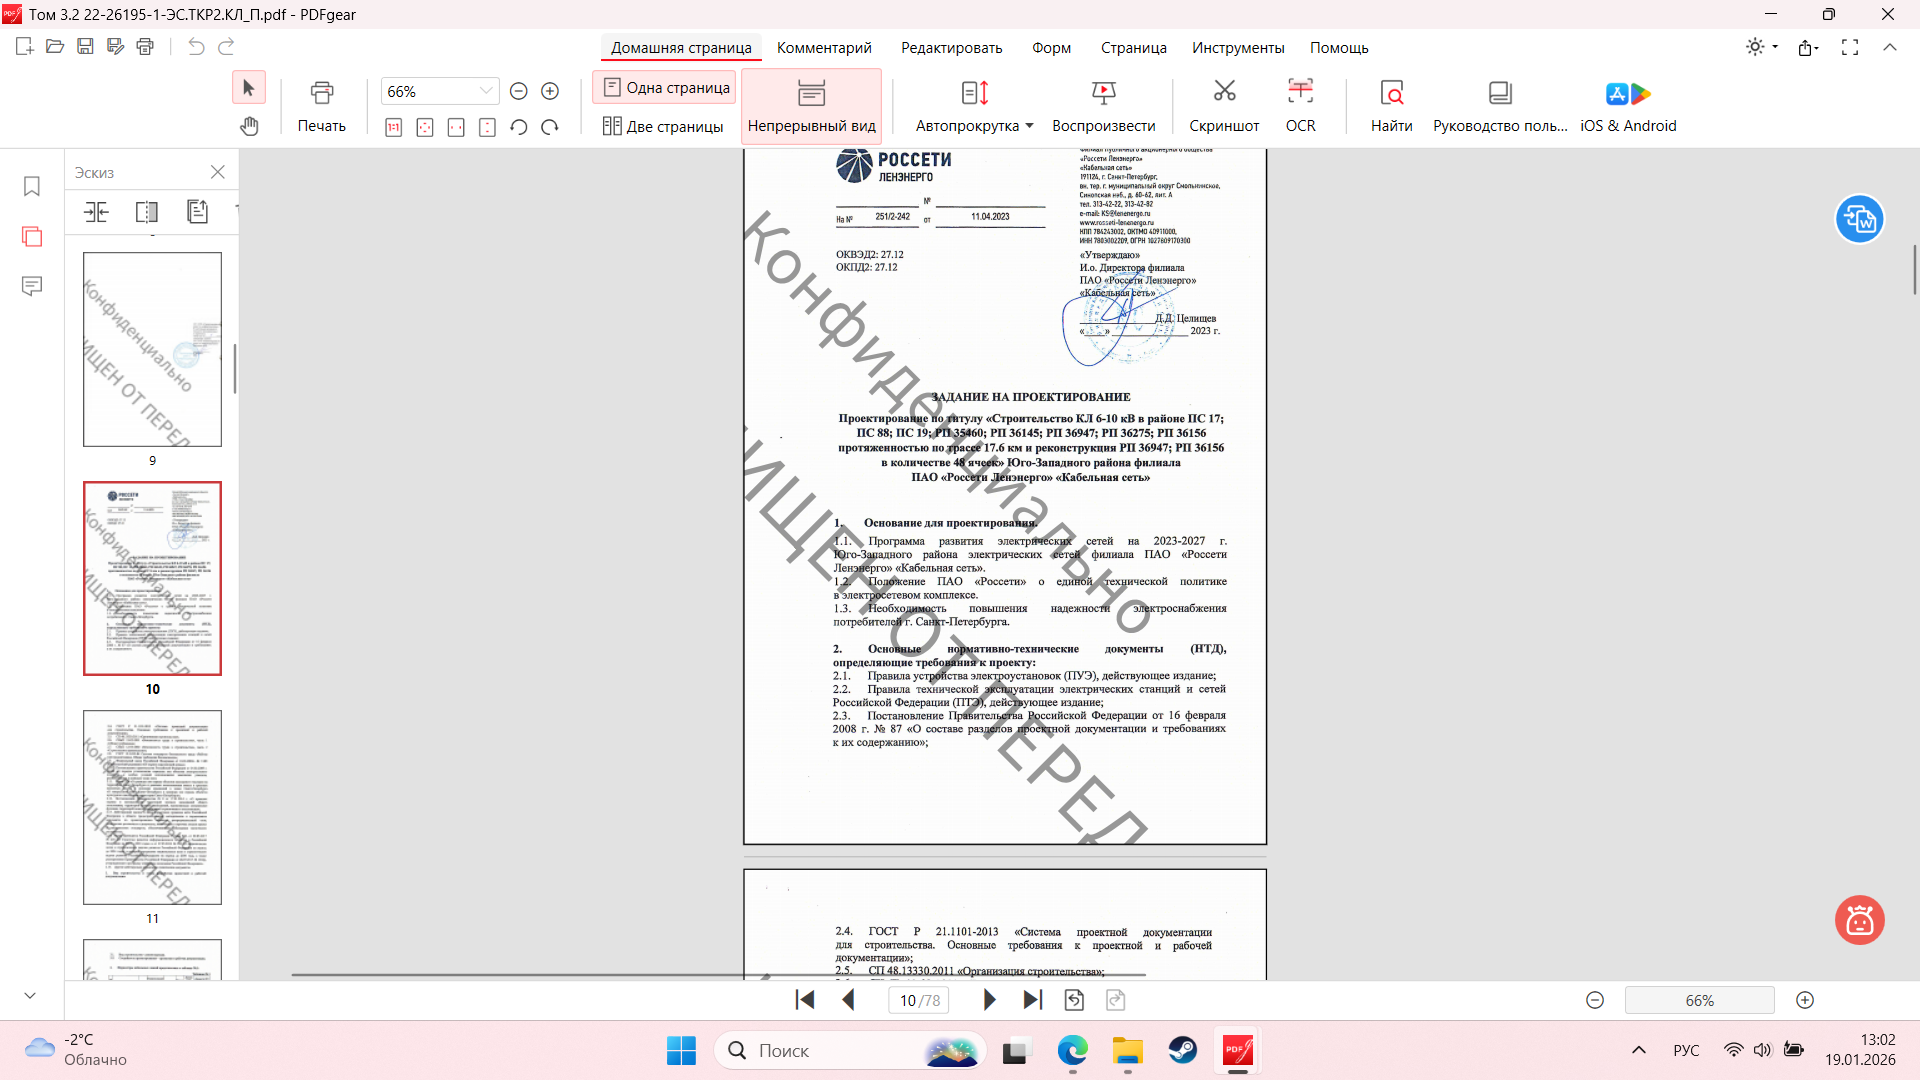Screen dimensions: 1920x1080
Task: Go to the last page
Action: [1033, 1000]
